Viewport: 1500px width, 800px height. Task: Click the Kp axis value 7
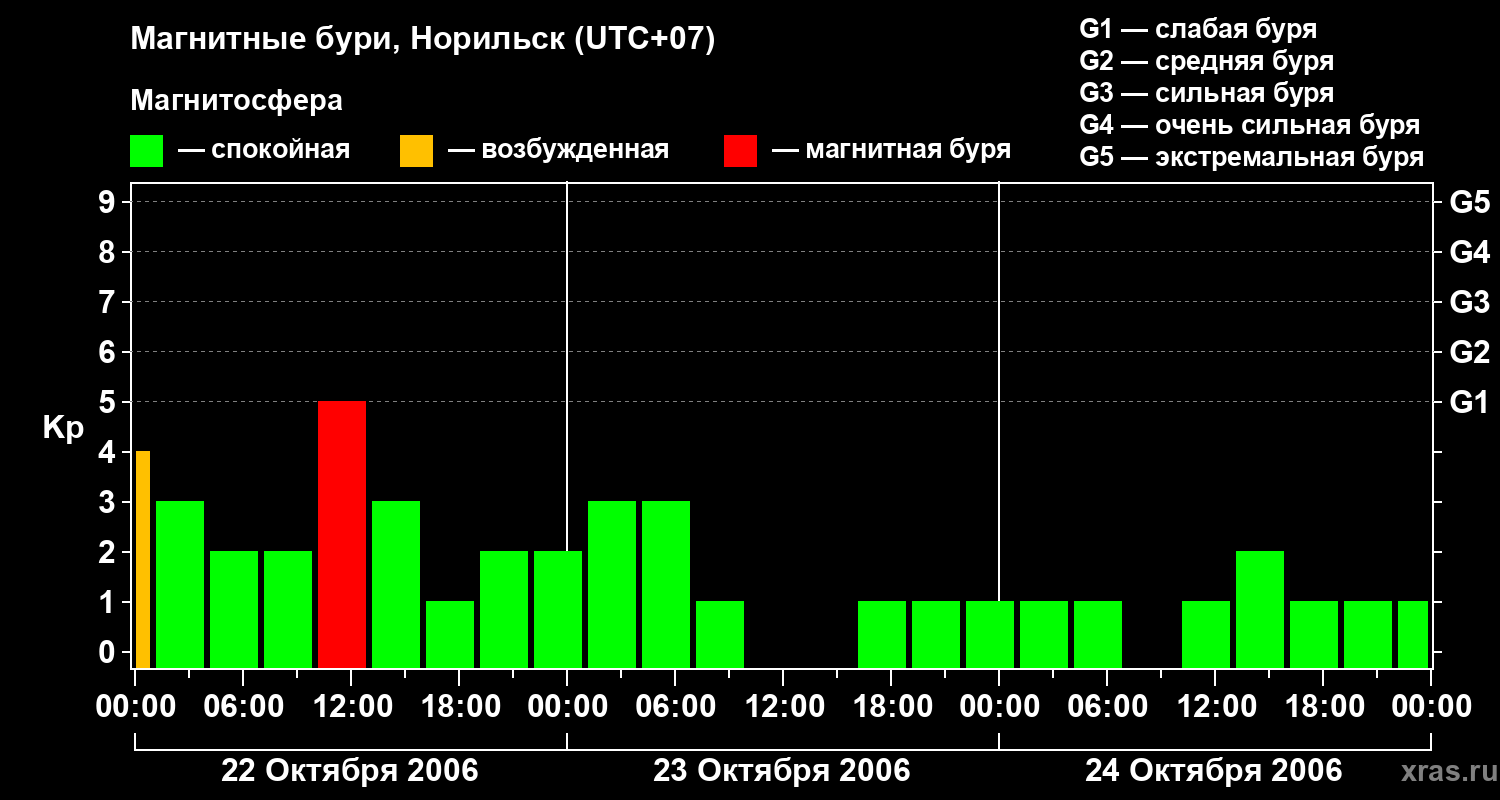109,302
